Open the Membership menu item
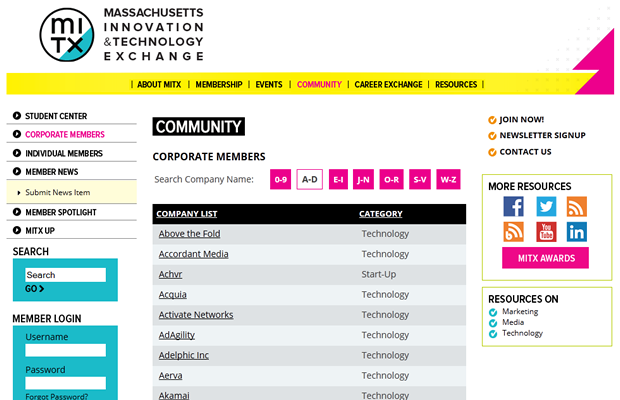The width and height of the screenshot is (620, 400). tap(219, 85)
